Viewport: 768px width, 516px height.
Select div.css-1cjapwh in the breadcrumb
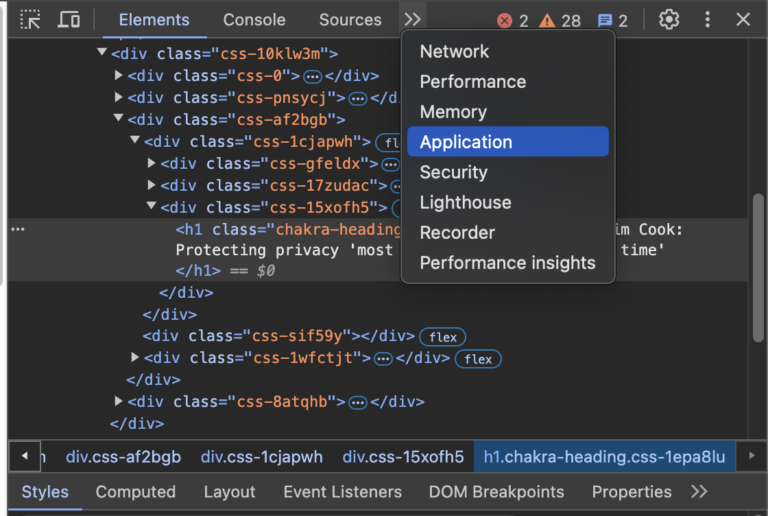pos(262,457)
